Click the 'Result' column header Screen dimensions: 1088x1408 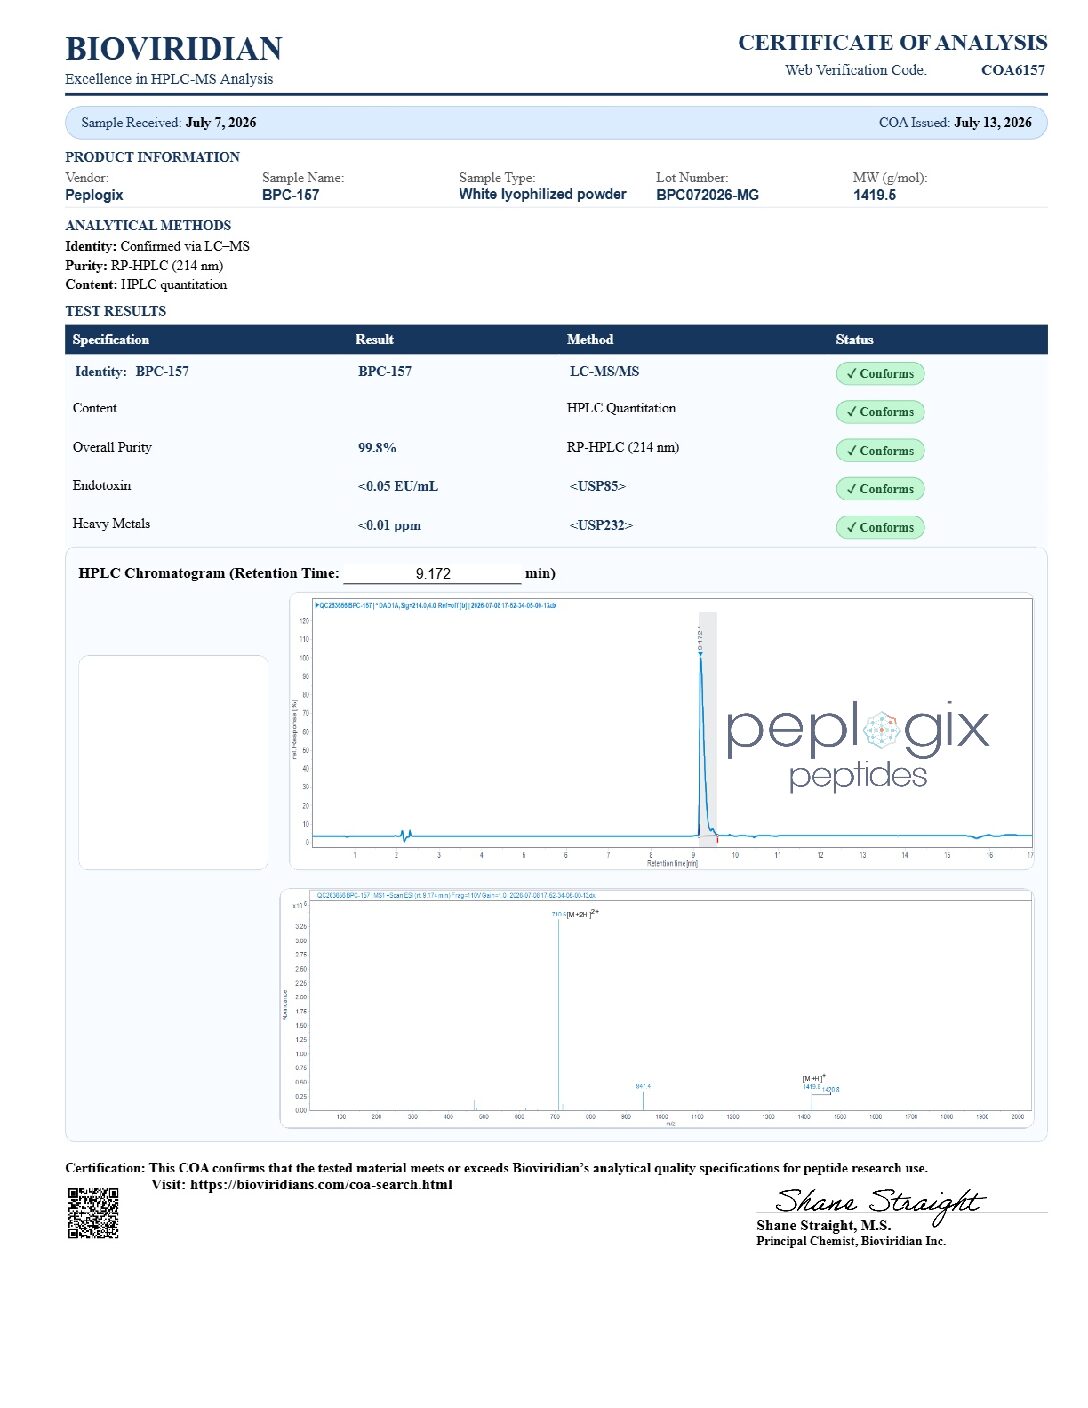375,340
